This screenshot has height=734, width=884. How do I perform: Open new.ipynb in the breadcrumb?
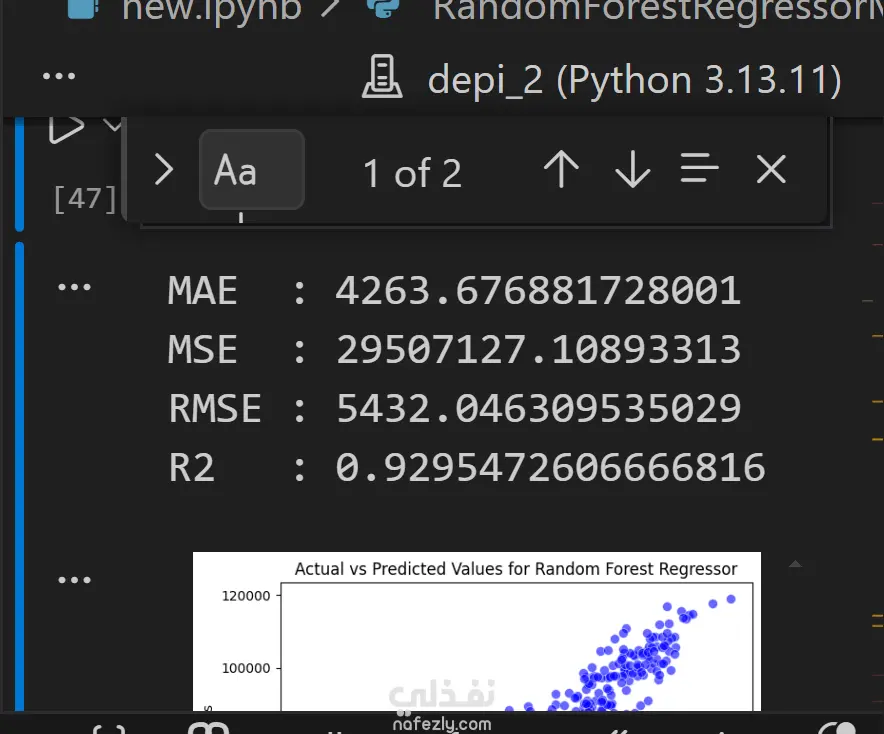click(211, 10)
